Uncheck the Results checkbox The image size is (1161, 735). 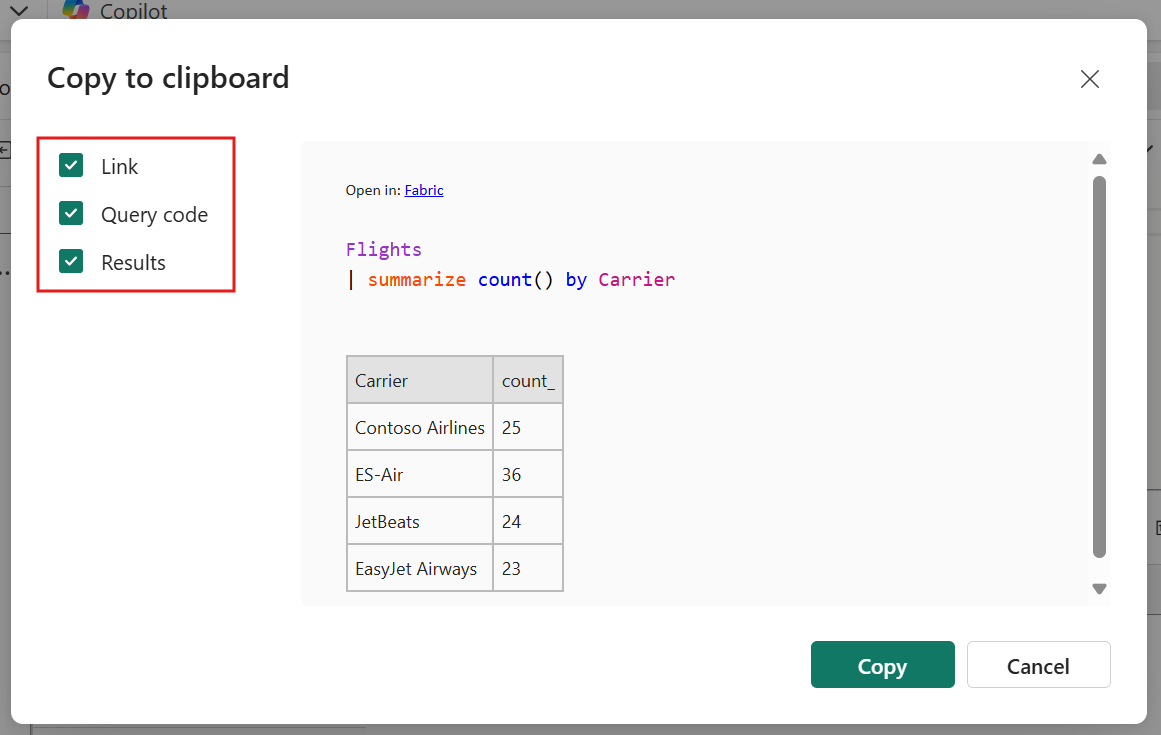click(71, 262)
